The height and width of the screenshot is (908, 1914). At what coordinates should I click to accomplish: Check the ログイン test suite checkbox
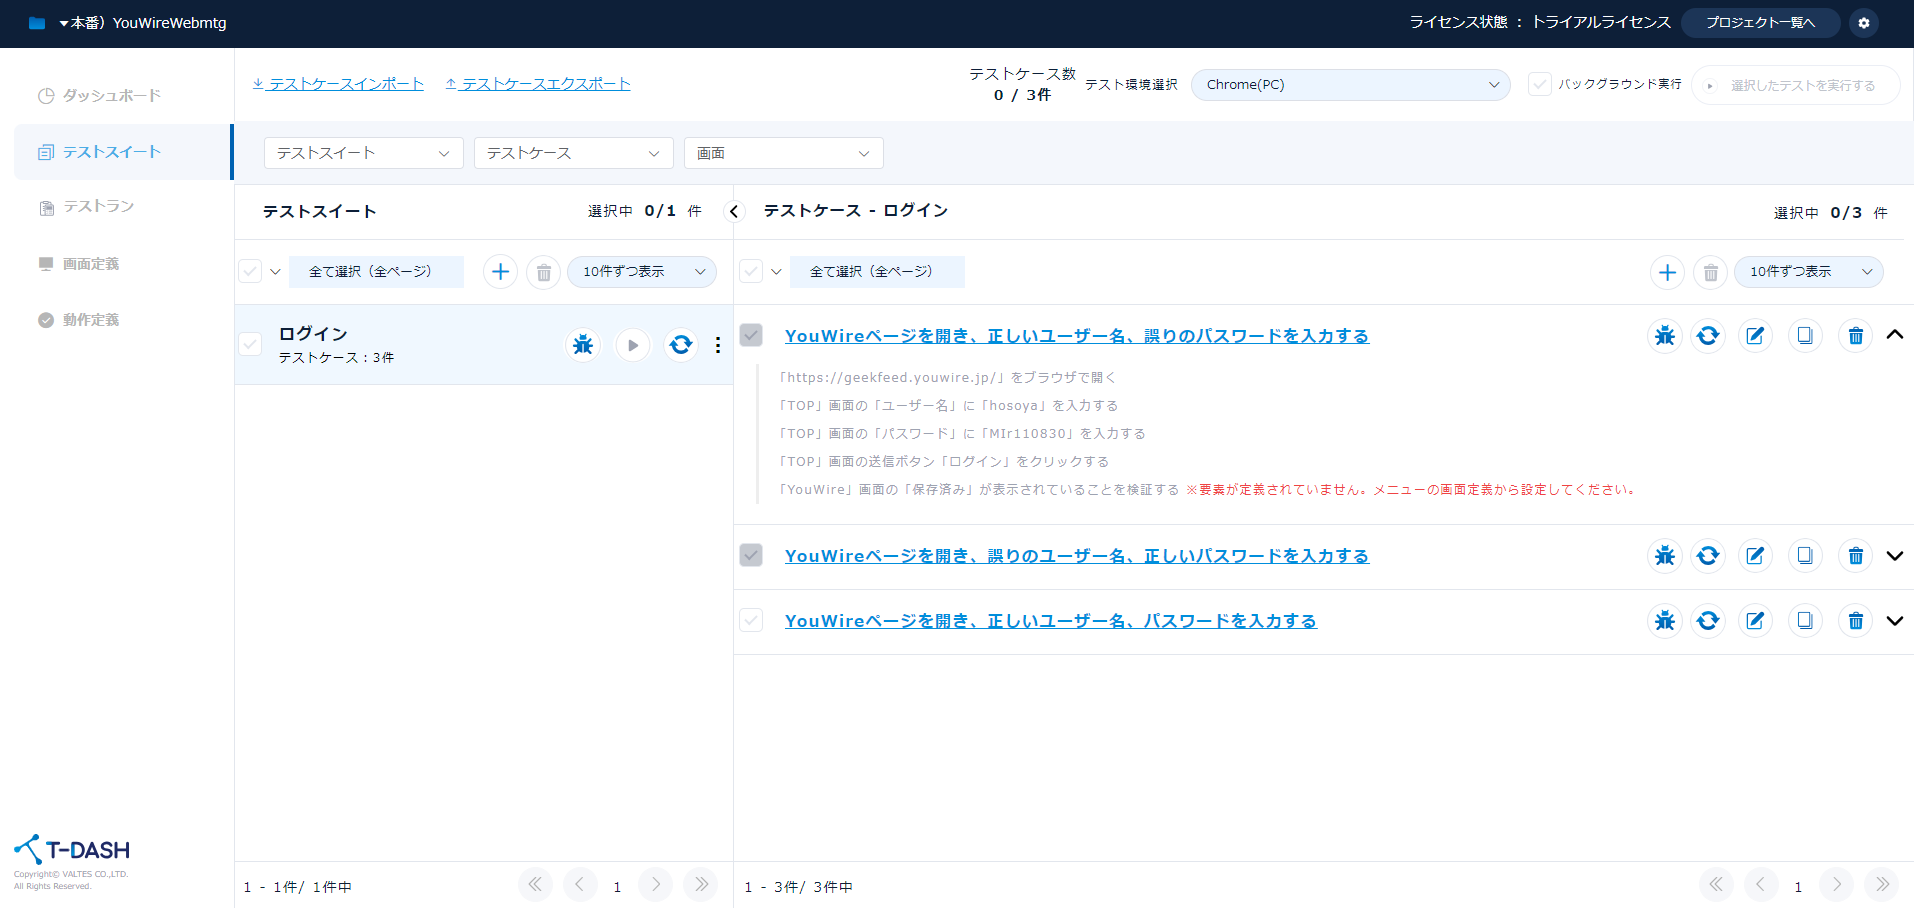[250, 344]
